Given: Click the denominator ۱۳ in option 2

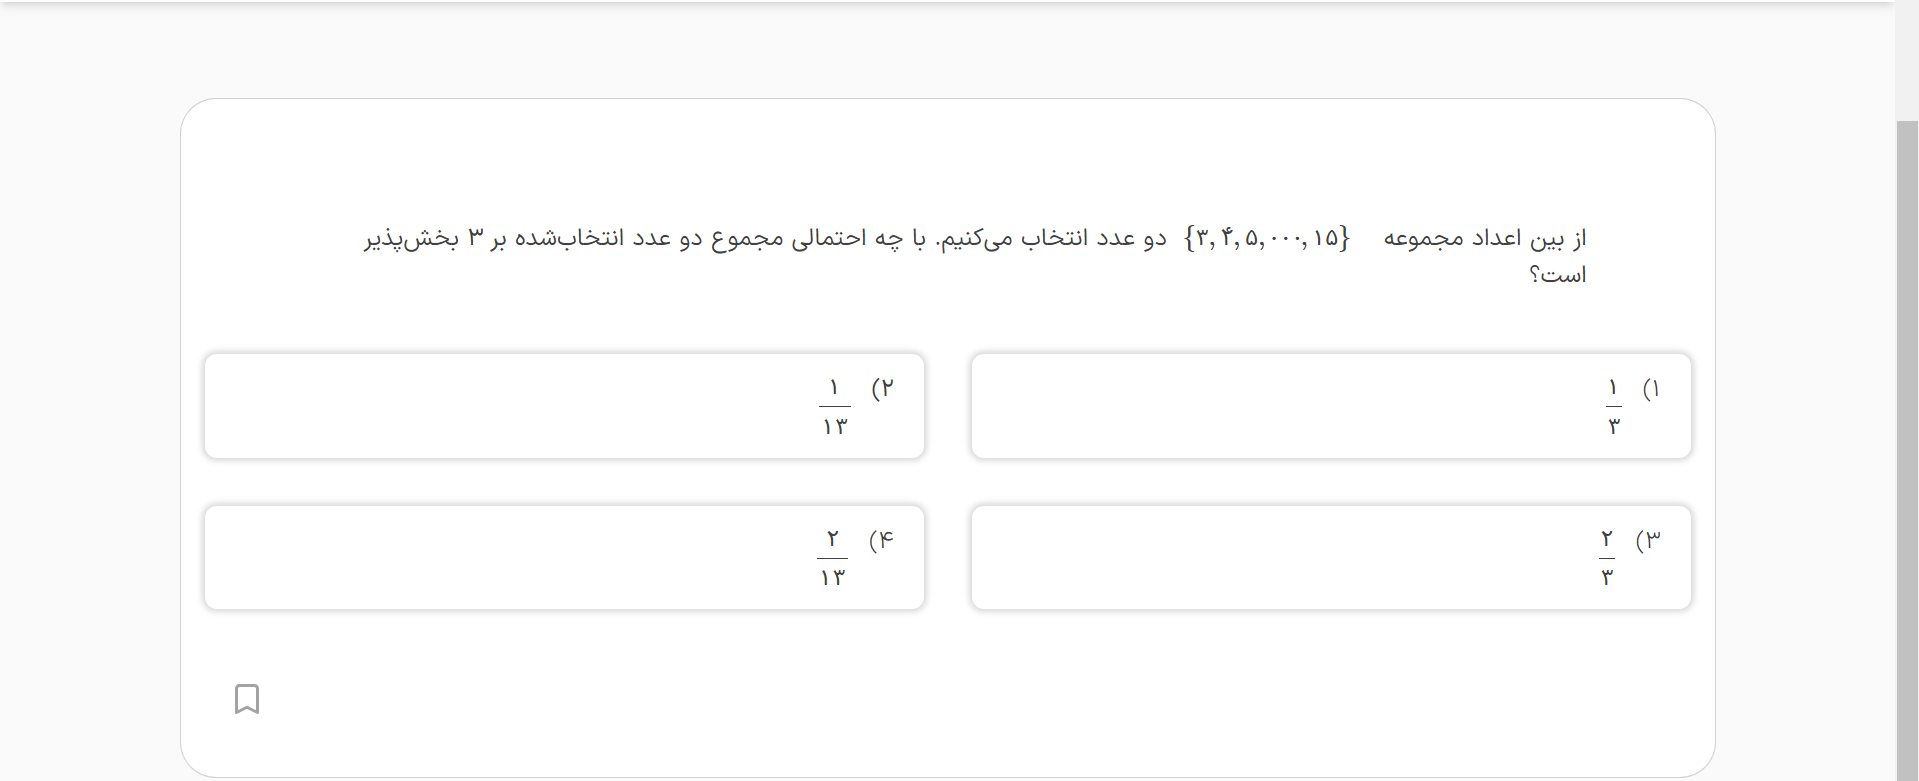Looking at the screenshot, I should [x=835, y=427].
